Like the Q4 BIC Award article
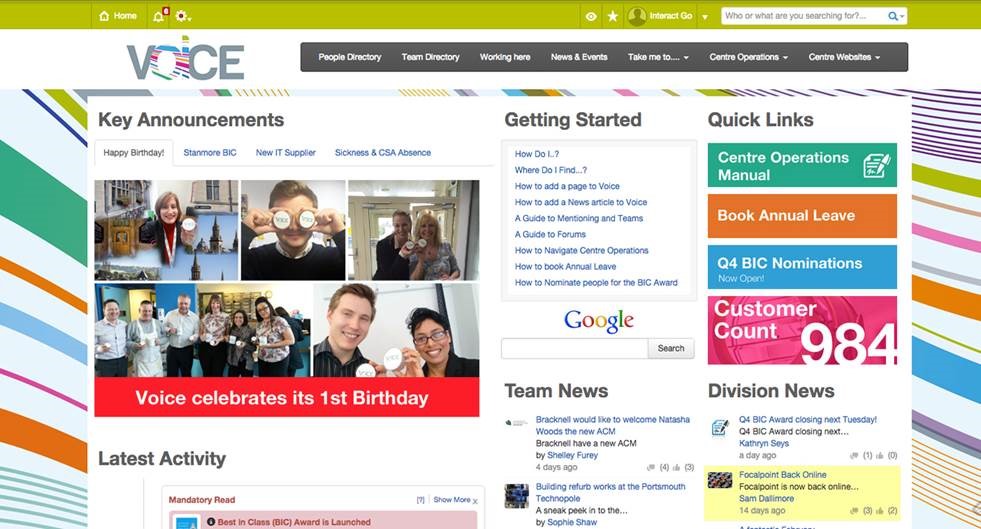Viewport: 981px width, 529px height. (880, 455)
